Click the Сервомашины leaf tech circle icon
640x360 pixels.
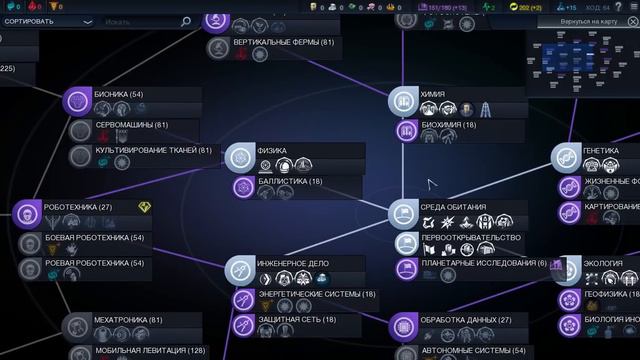point(80,131)
